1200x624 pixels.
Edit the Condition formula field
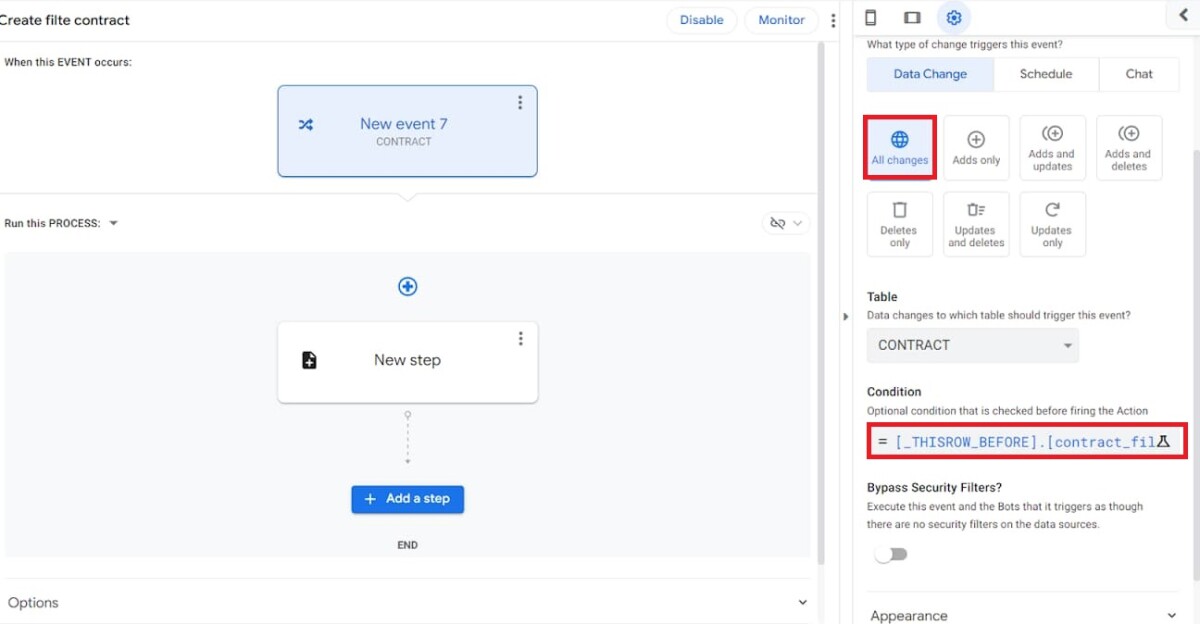click(1020, 441)
